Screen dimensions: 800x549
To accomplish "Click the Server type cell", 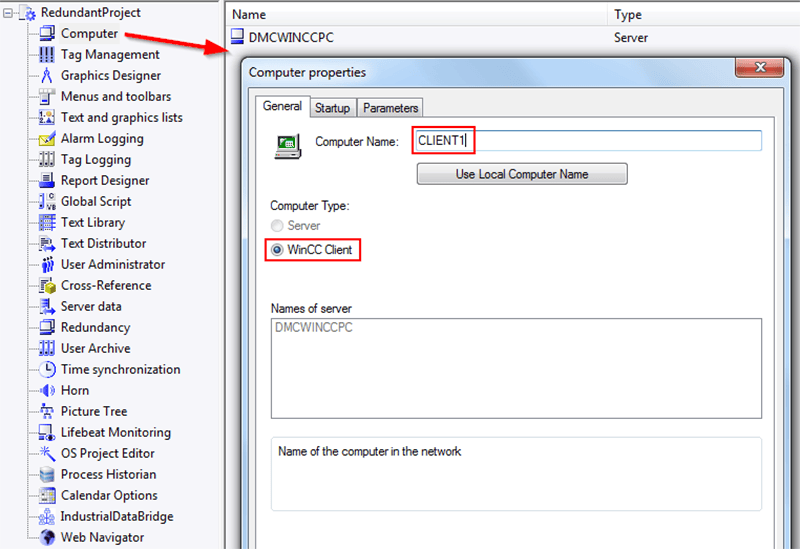I will (x=631, y=37).
